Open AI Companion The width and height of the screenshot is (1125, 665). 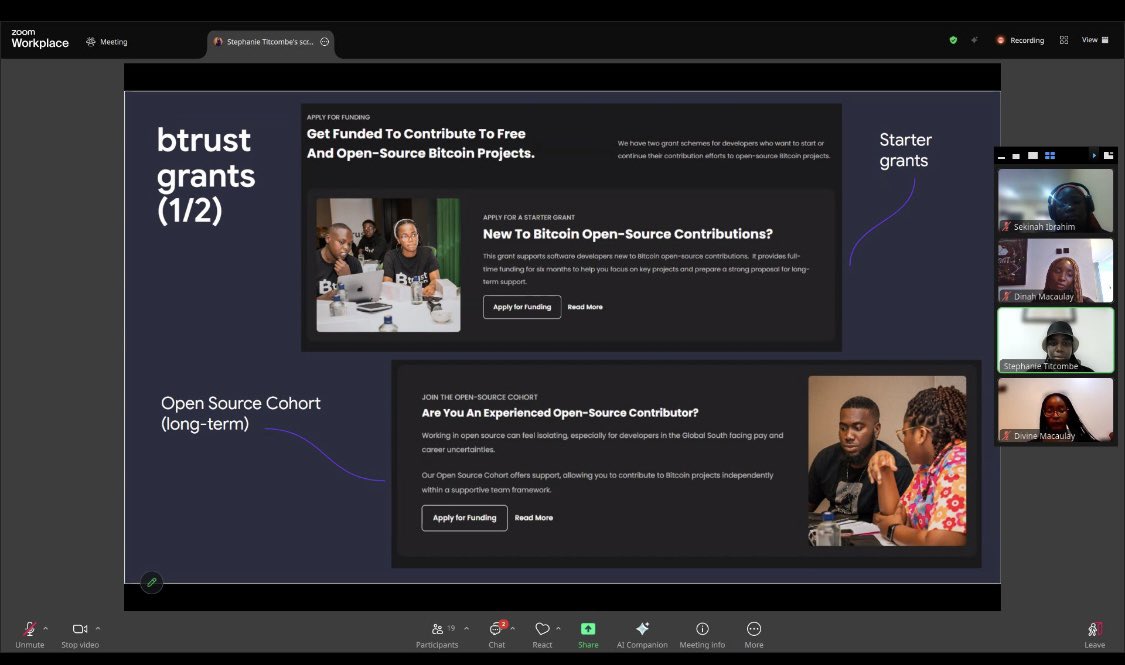click(x=642, y=634)
